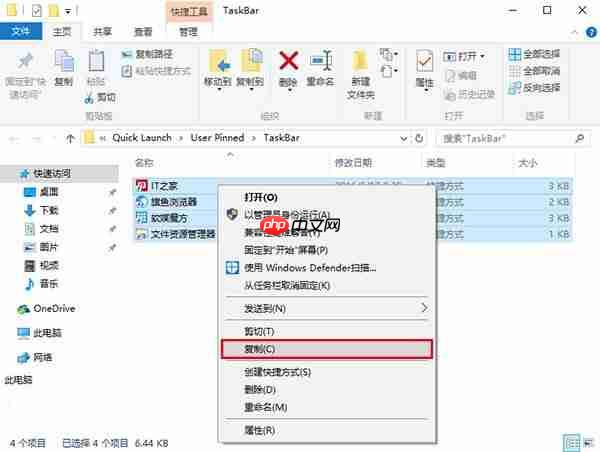600x452 pixels.
Task: Click User Pinned in the address path
Action: (217, 138)
